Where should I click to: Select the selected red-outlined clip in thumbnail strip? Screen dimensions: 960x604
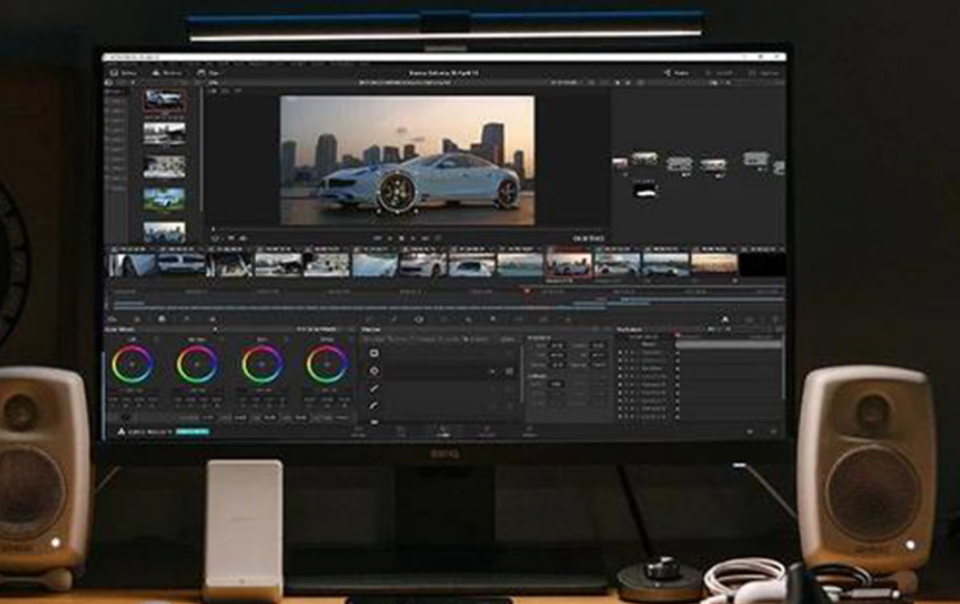[569, 266]
